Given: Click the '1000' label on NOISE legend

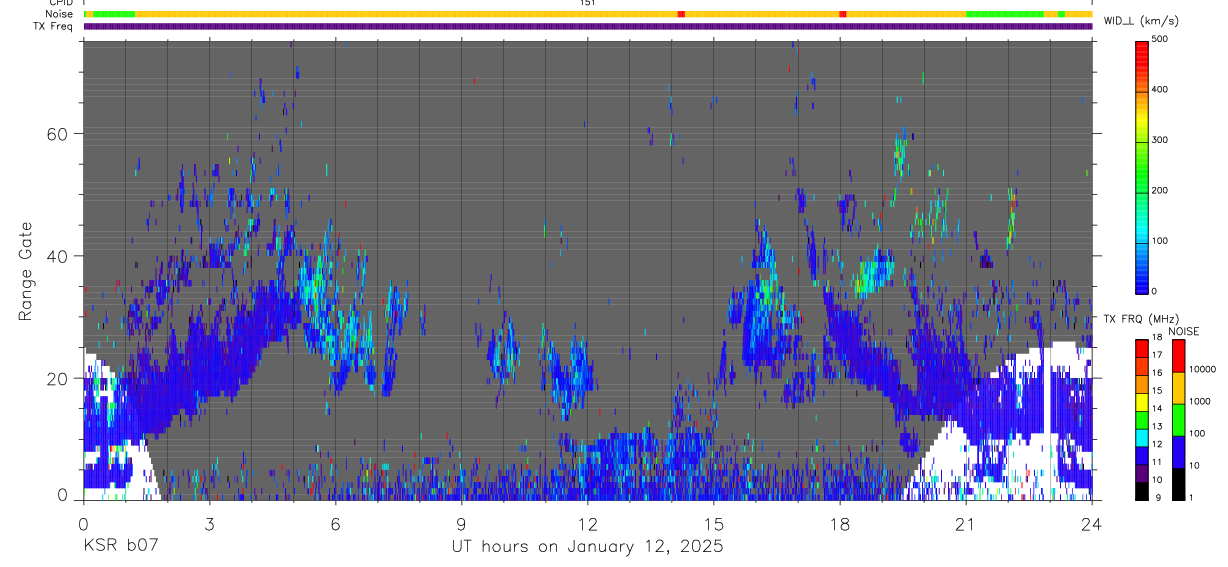Looking at the screenshot, I should coord(1200,401).
